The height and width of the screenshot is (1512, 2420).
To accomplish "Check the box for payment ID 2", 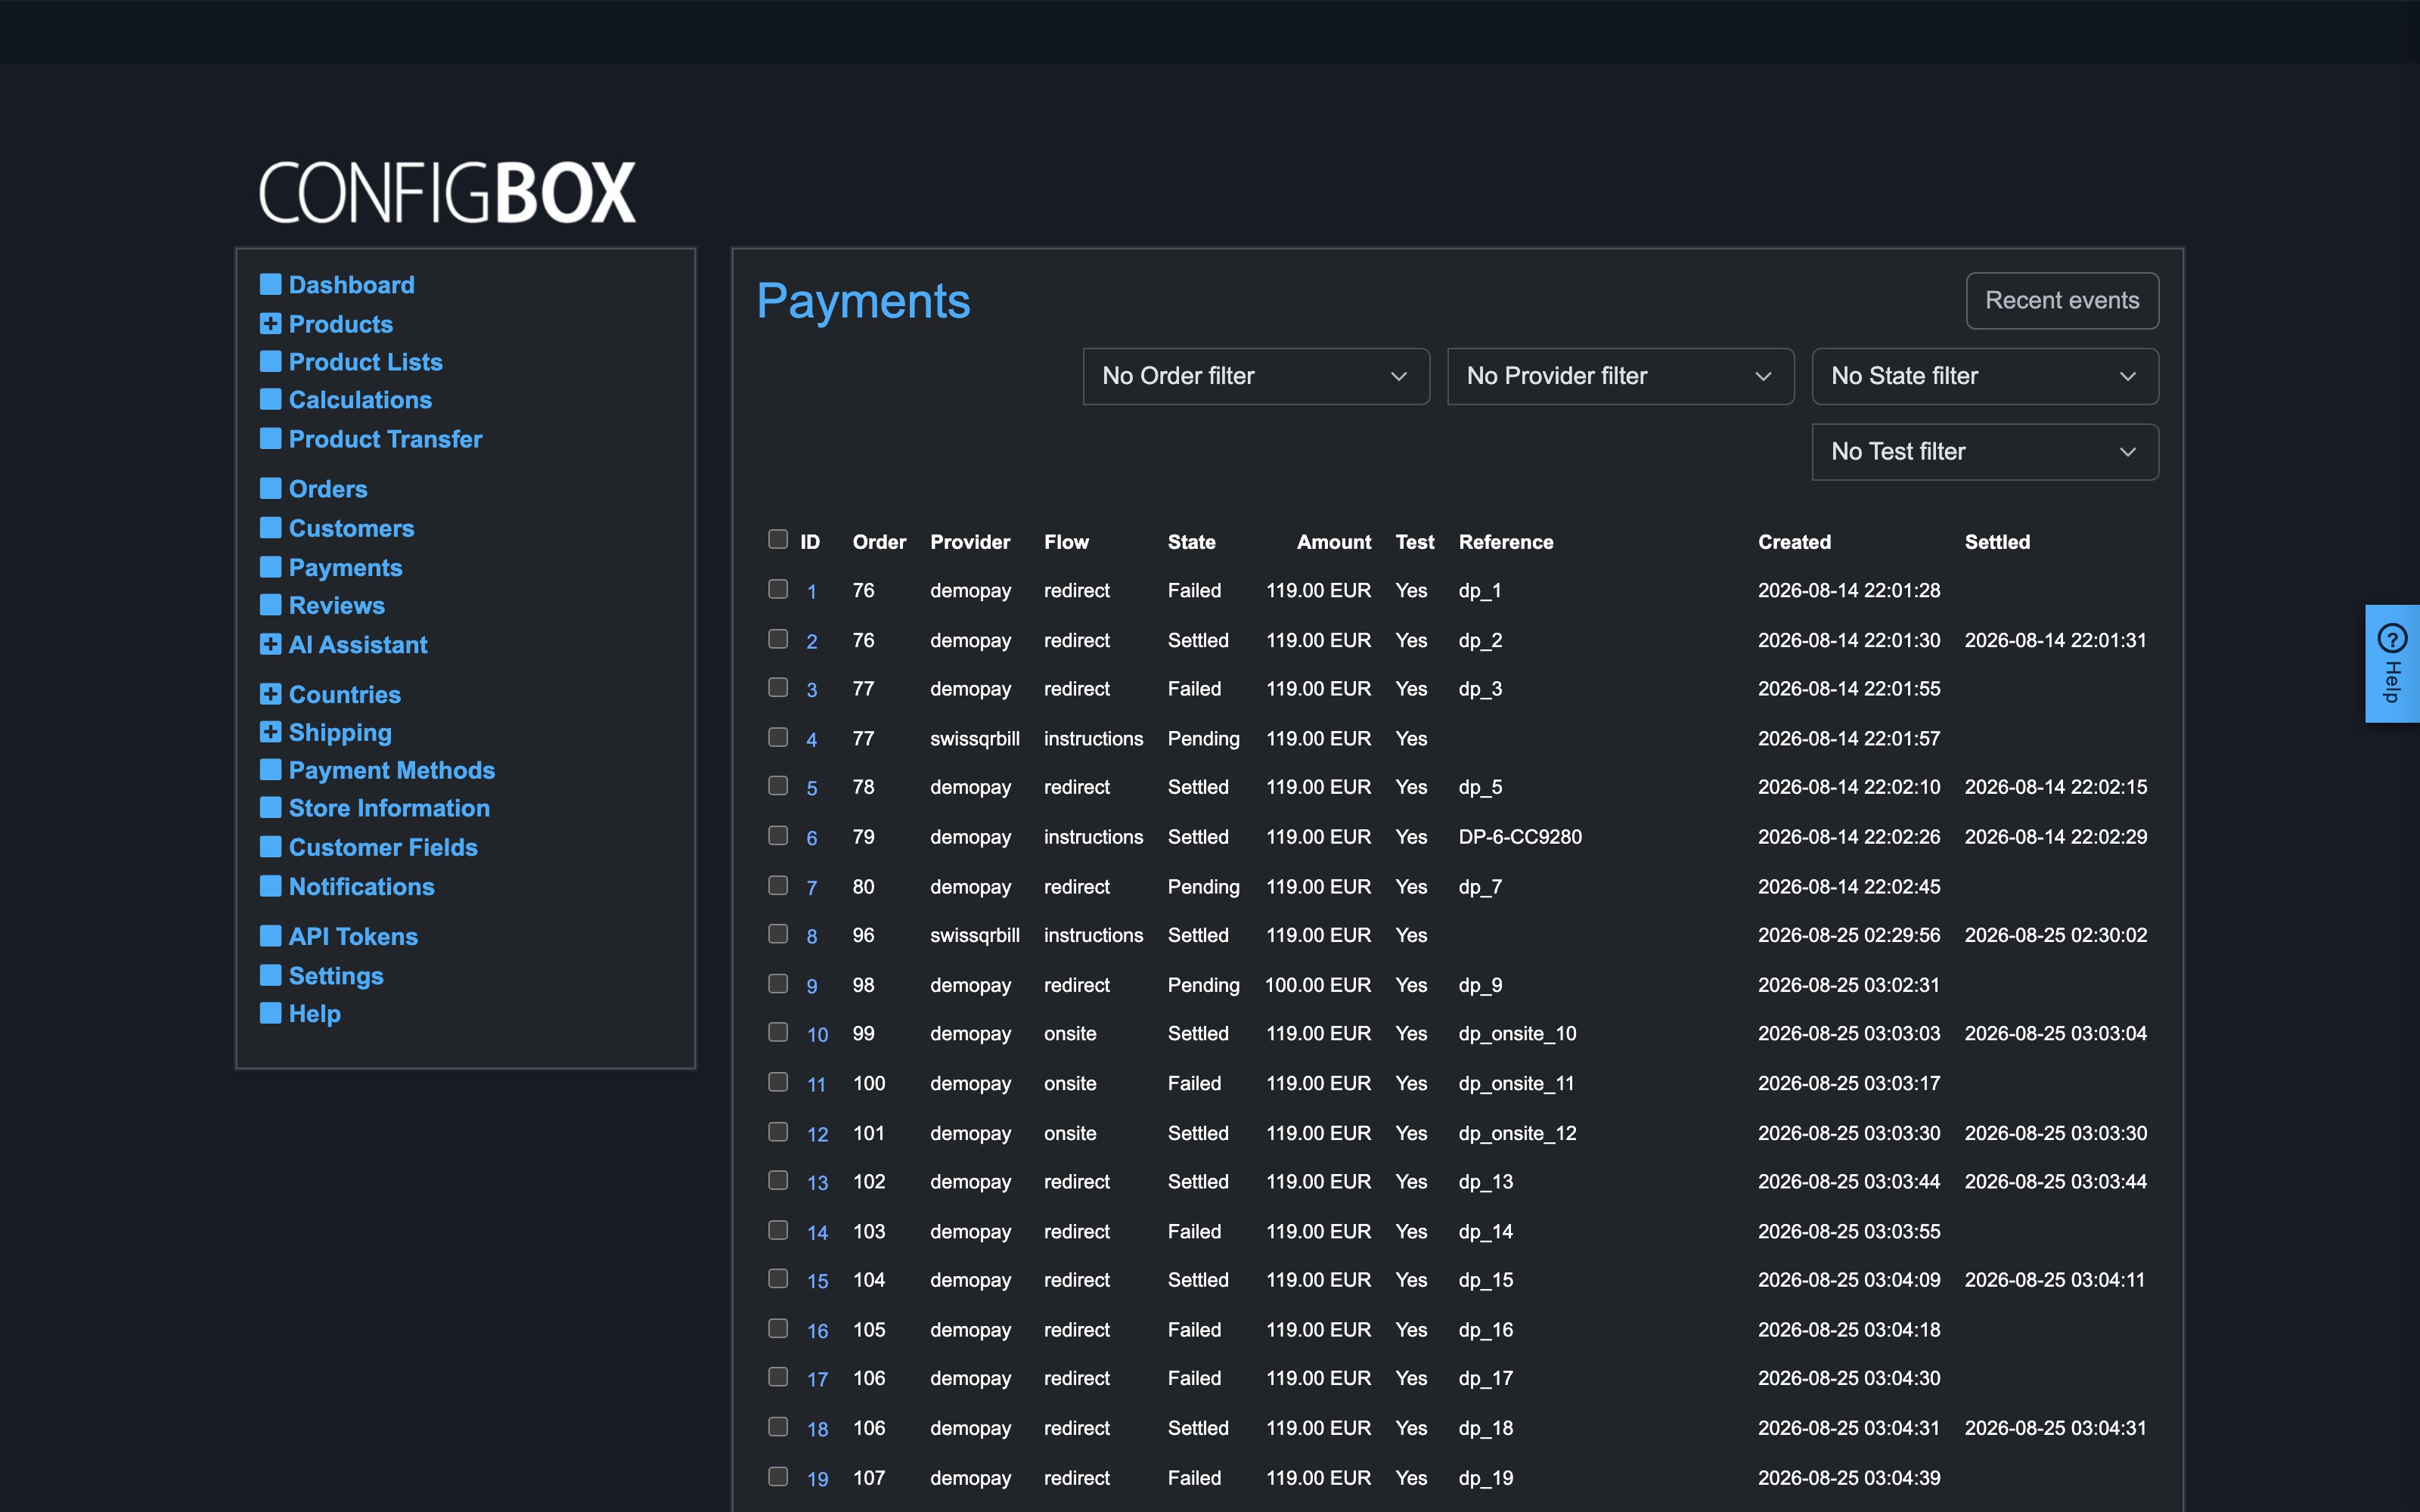I will [x=778, y=638].
